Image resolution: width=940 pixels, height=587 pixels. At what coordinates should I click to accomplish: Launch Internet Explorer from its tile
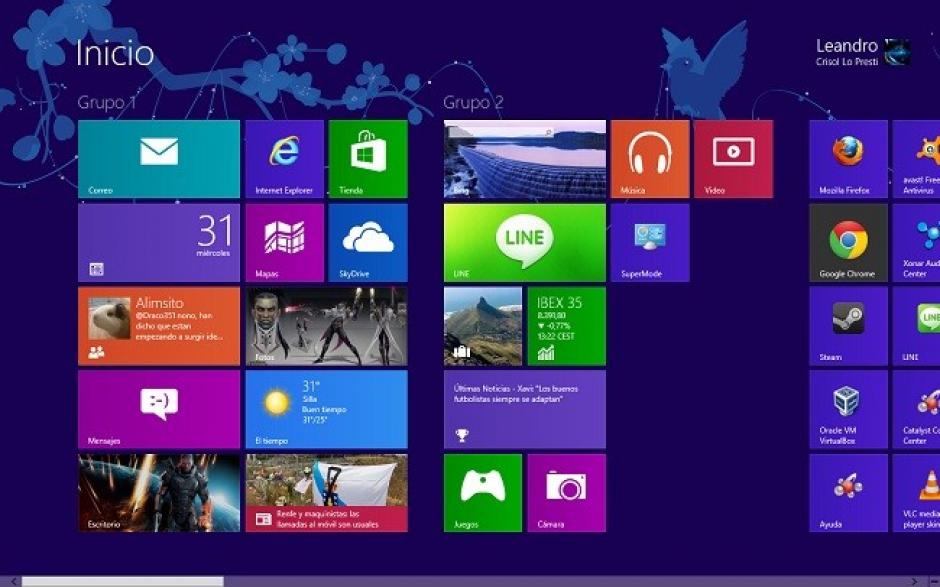[283, 158]
